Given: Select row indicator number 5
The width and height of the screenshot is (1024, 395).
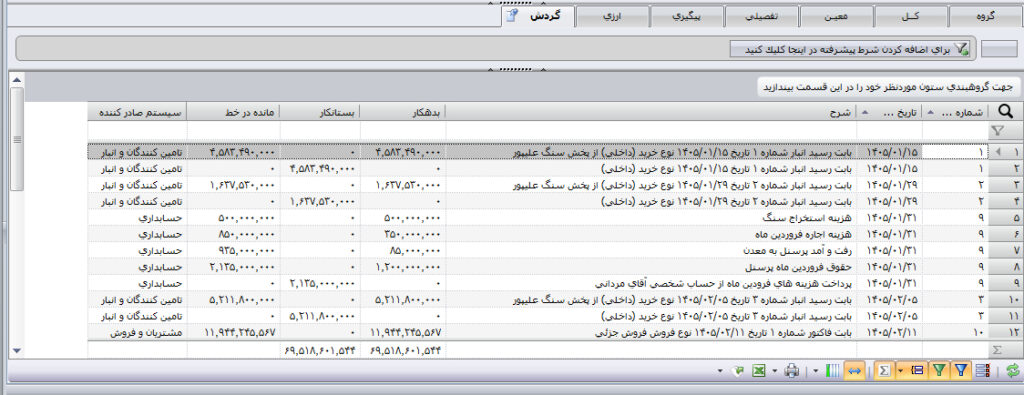Looking at the screenshot, I should tap(1006, 217).
